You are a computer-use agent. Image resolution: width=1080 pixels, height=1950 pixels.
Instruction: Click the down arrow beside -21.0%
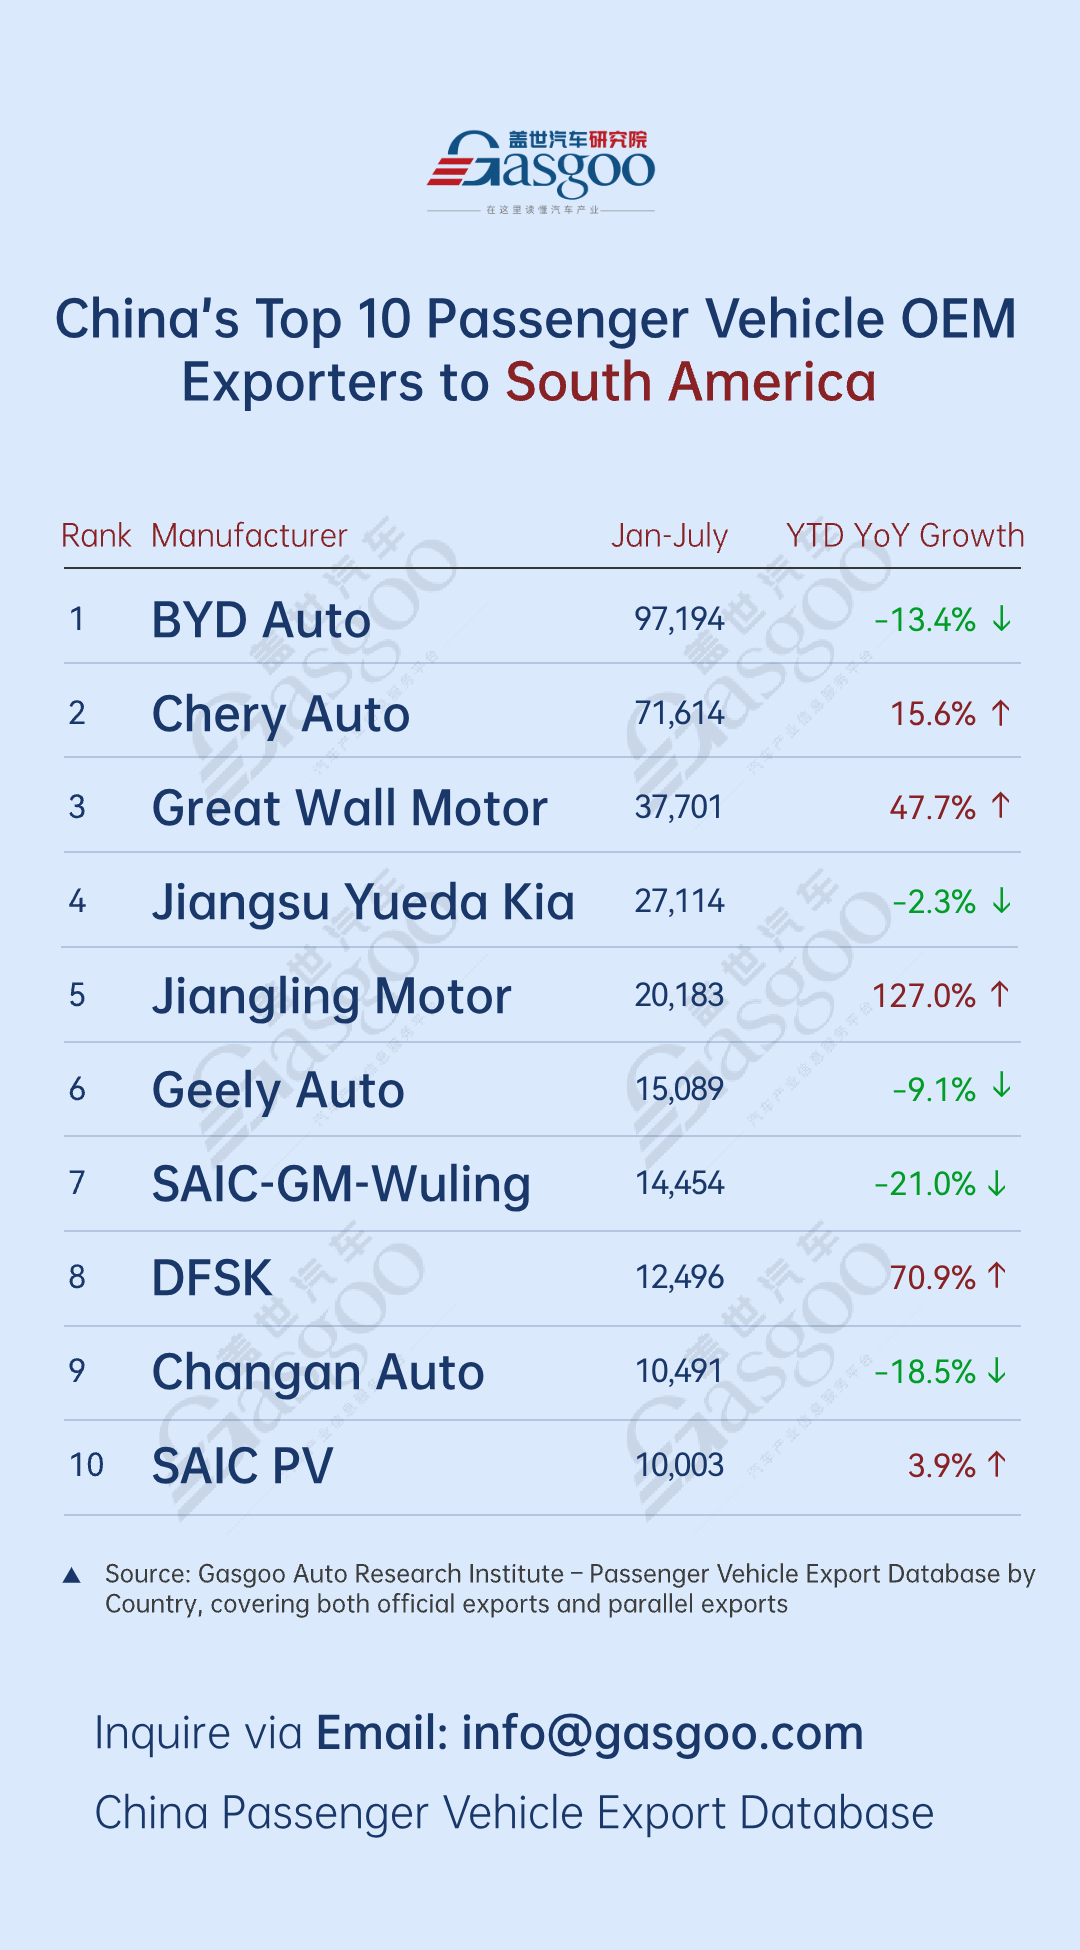(x=997, y=1184)
